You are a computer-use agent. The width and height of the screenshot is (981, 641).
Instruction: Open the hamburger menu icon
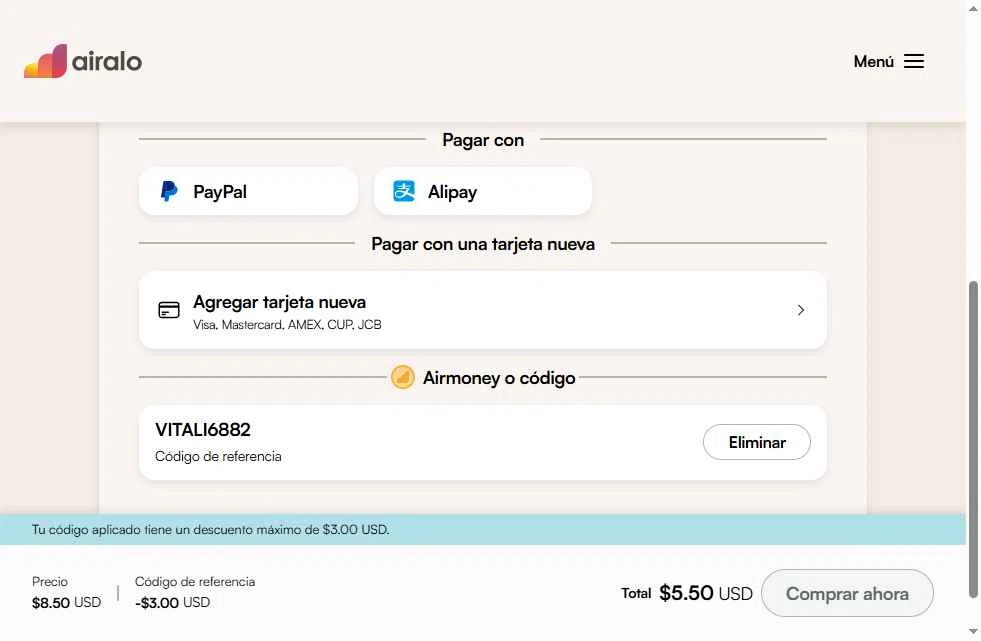pos(913,61)
